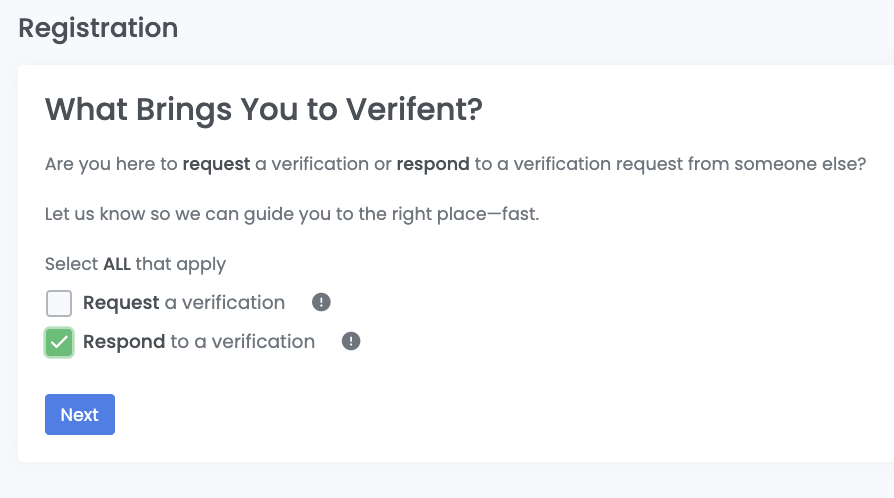The height and width of the screenshot is (498, 894).
Task: Click the "Select ALL that apply" instruction
Action: [x=135, y=264]
